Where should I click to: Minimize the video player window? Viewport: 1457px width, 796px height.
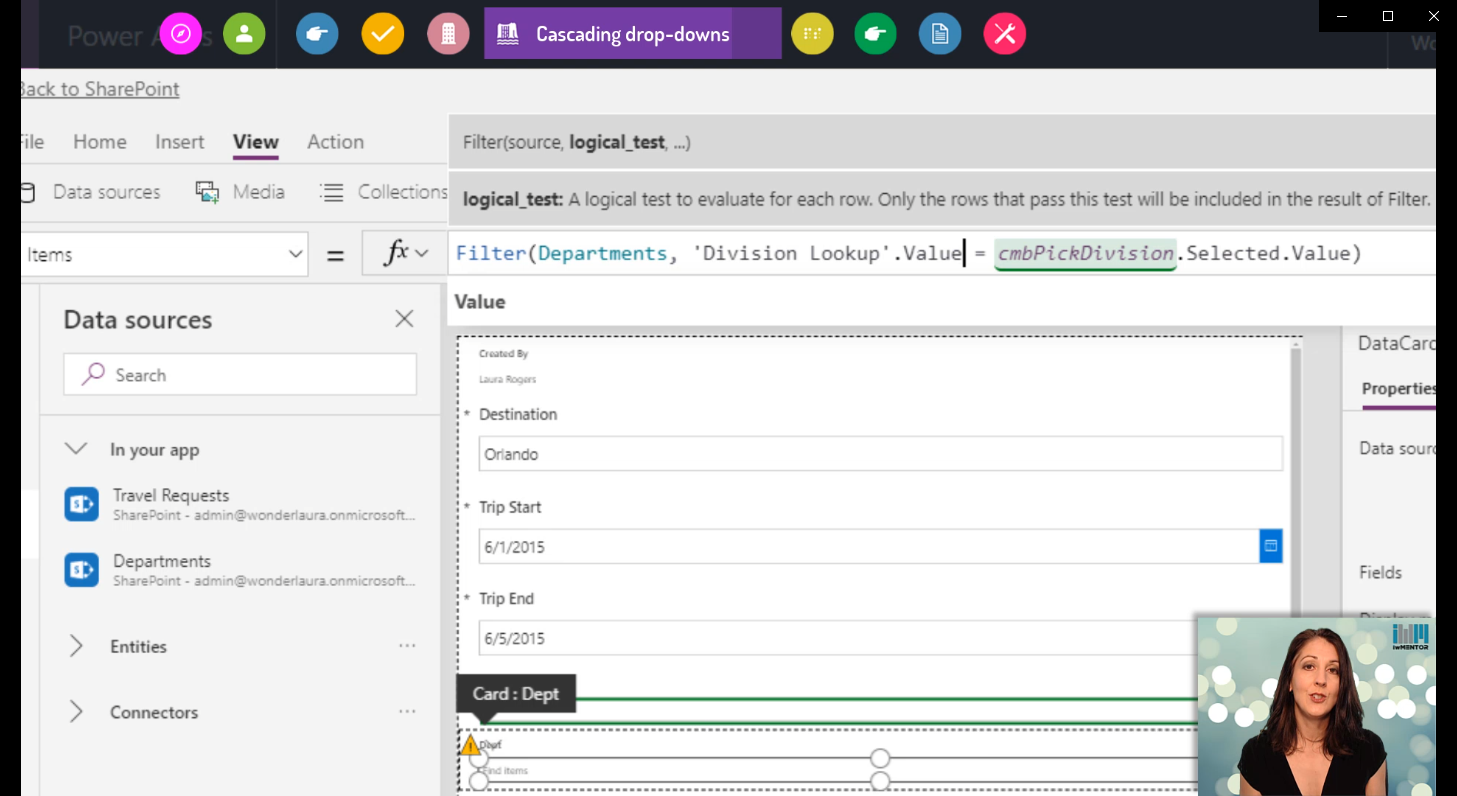coord(1342,15)
